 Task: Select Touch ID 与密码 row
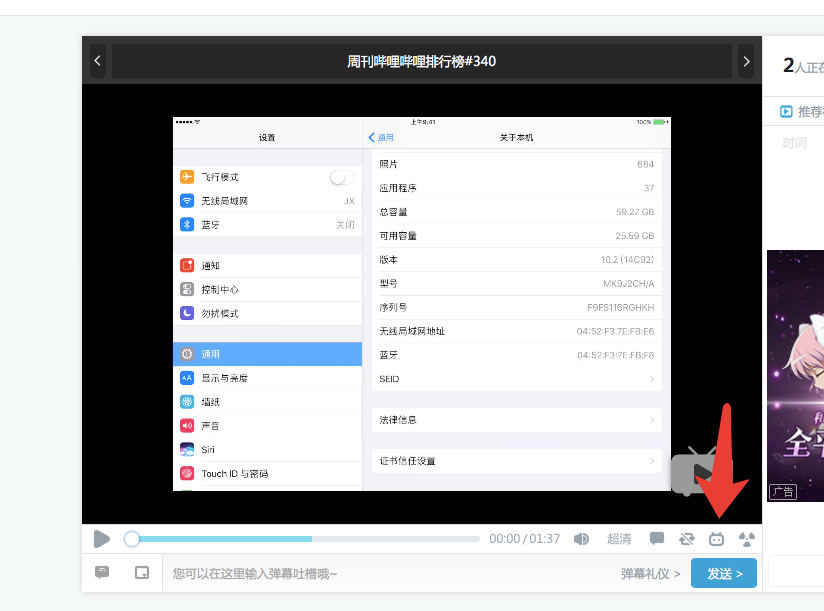point(267,473)
